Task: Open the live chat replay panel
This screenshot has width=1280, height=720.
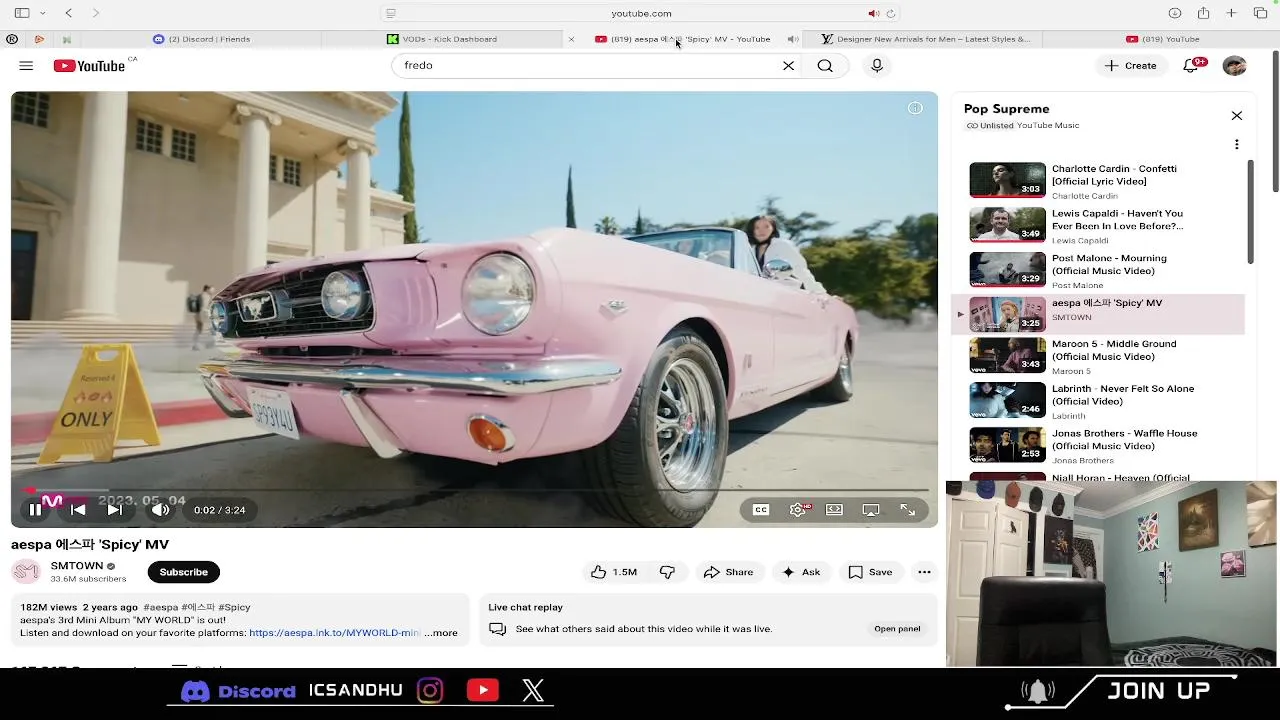Action: pyautogui.click(x=897, y=629)
